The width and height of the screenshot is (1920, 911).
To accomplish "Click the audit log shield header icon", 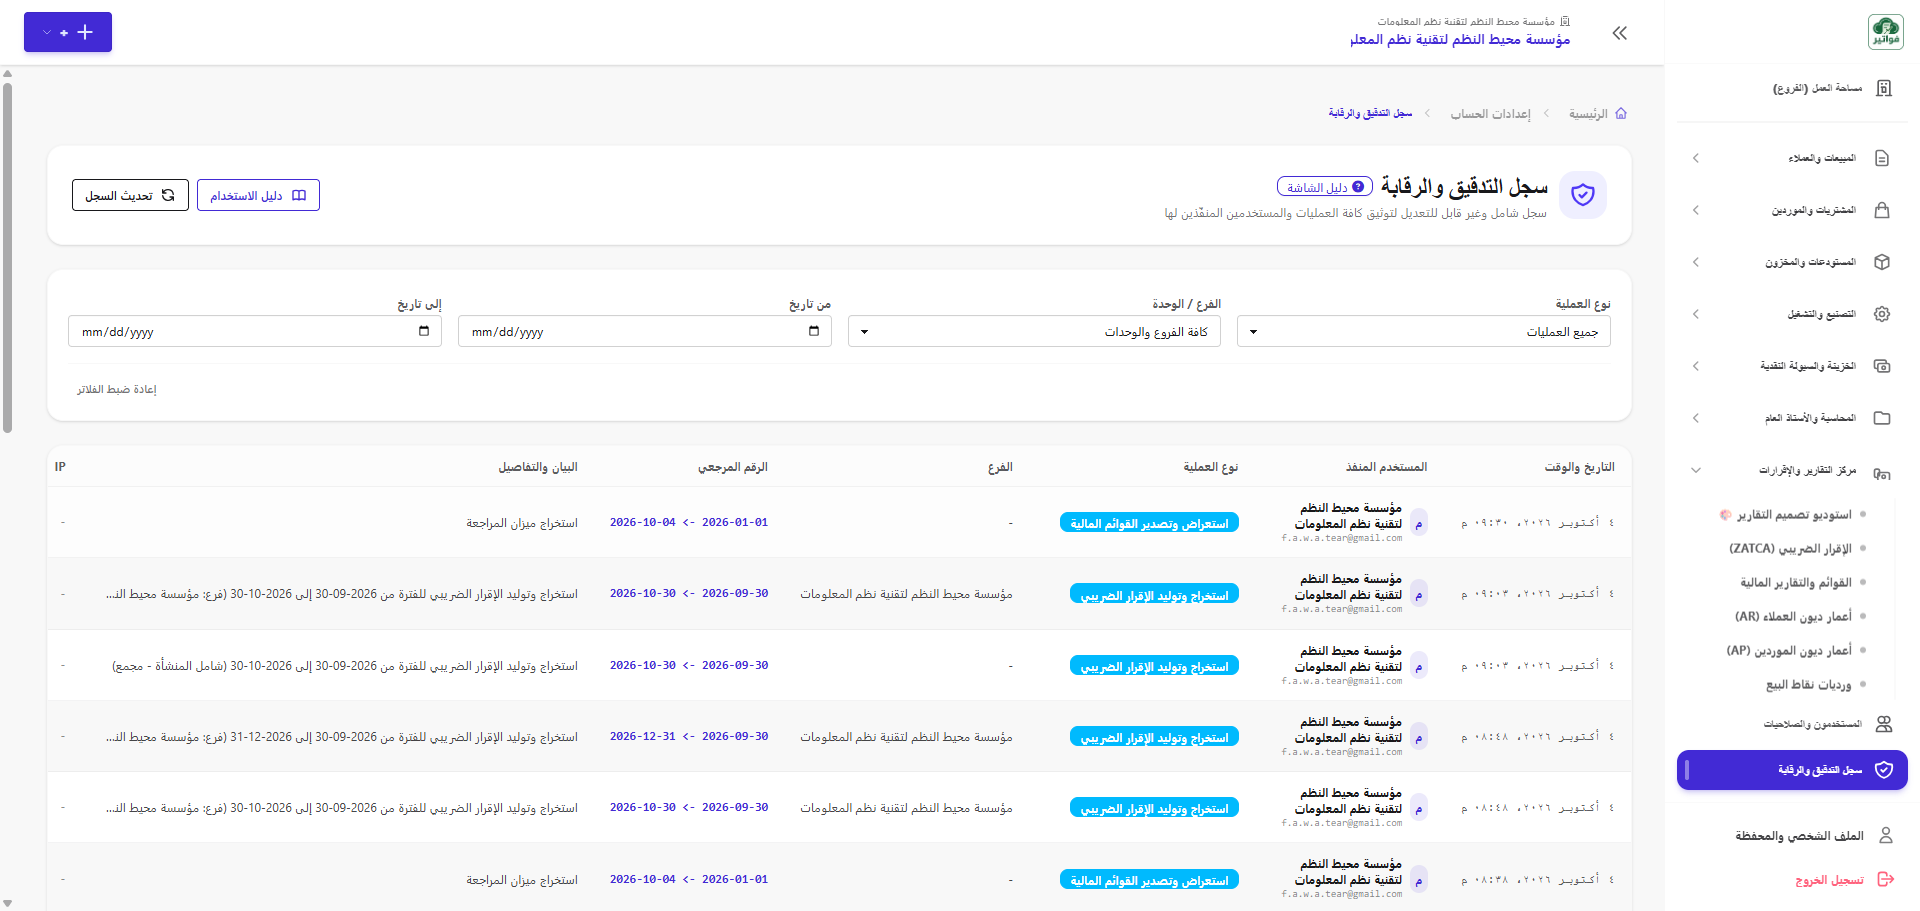I will click(1583, 194).
